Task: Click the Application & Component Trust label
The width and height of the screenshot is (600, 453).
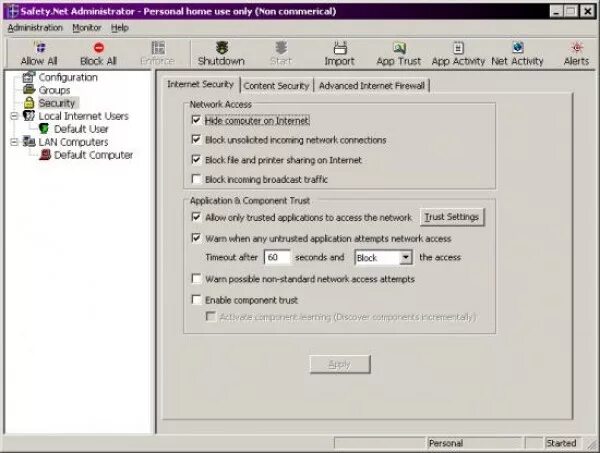Action: tap(250, 200)
